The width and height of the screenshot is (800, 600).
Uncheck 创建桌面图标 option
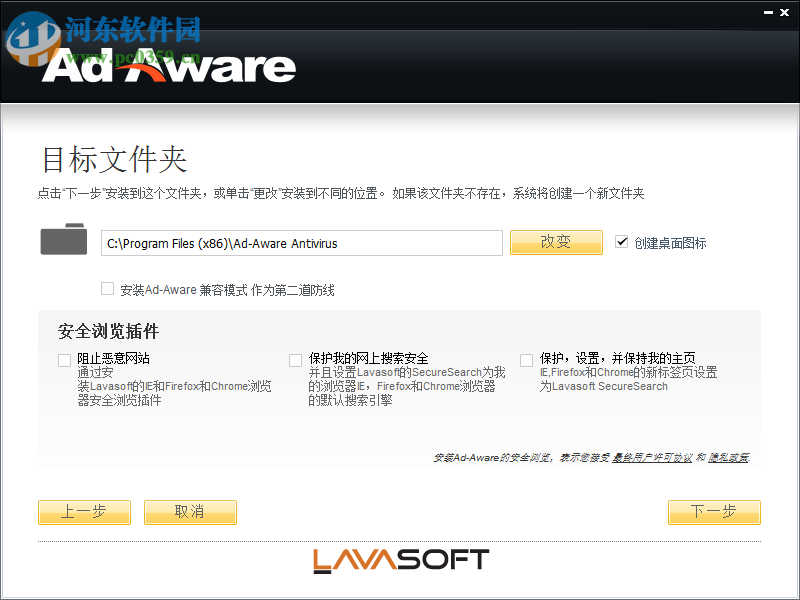[622, 240]
